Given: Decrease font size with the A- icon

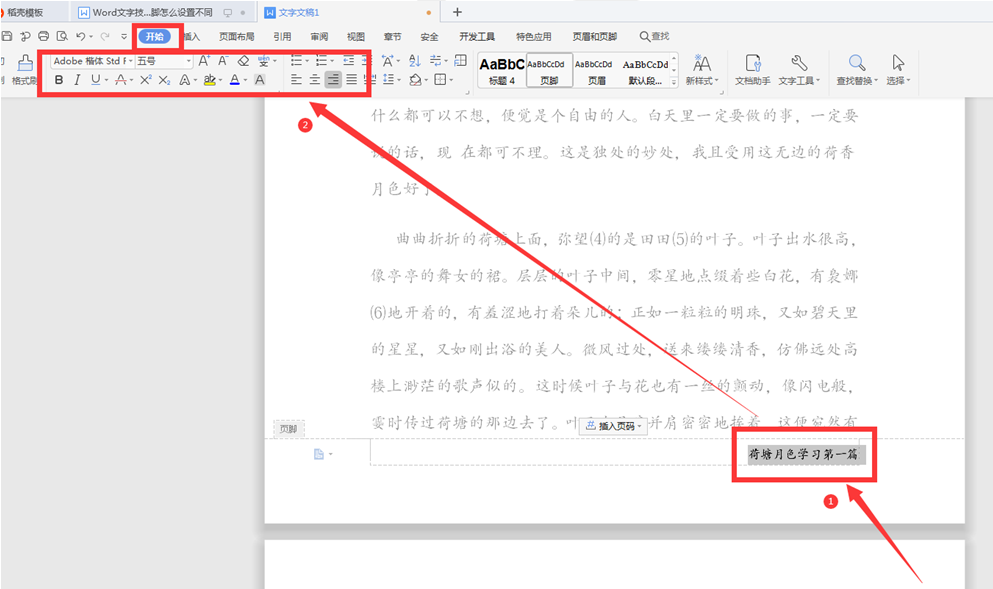Looking at the screenshot, I should point(223,61).
